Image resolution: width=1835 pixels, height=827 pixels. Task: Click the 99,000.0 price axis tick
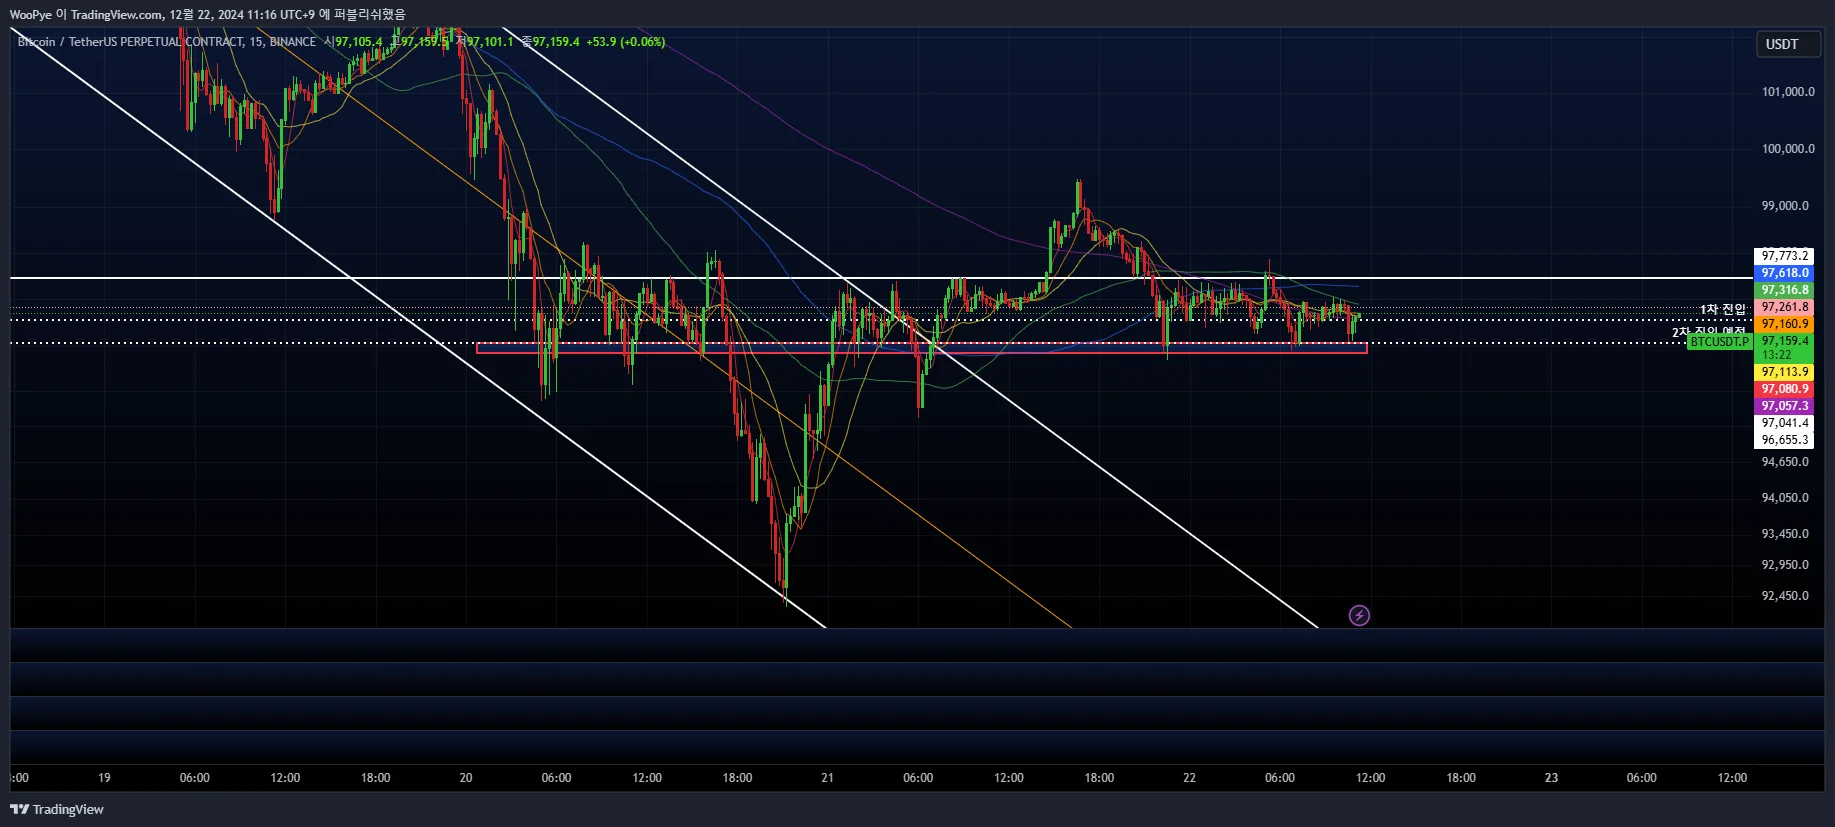coord(1785,206)
